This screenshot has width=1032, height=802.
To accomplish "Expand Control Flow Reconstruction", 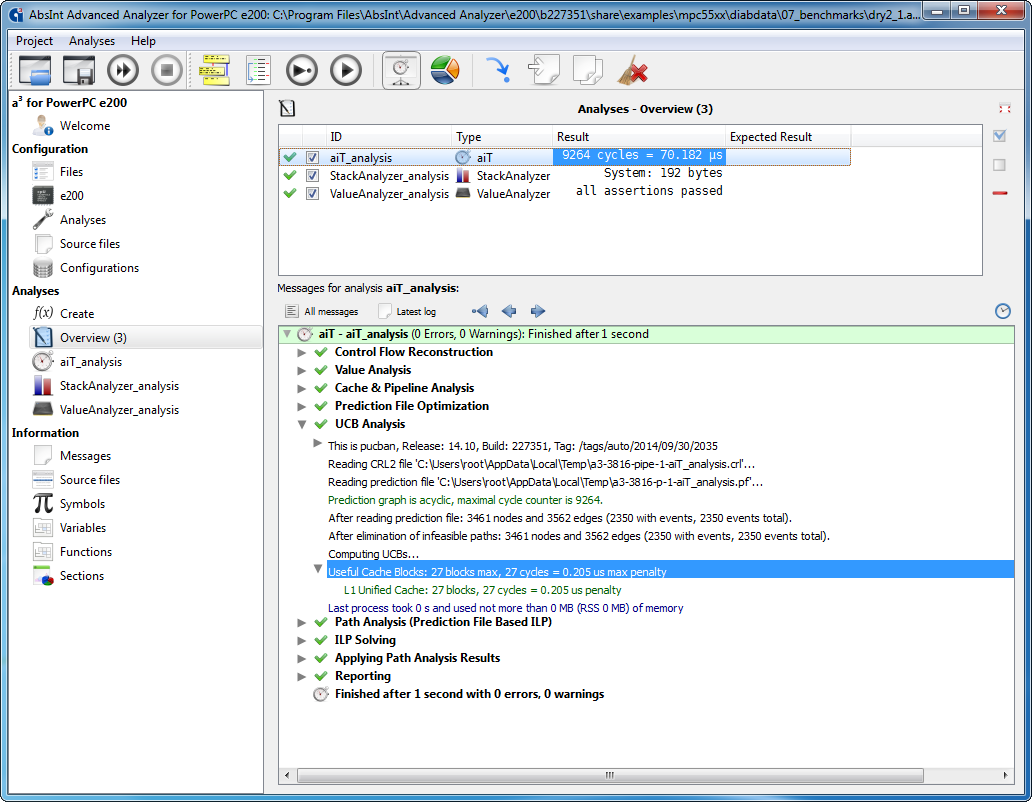I will pyautogui.click(x=301, y=353).
